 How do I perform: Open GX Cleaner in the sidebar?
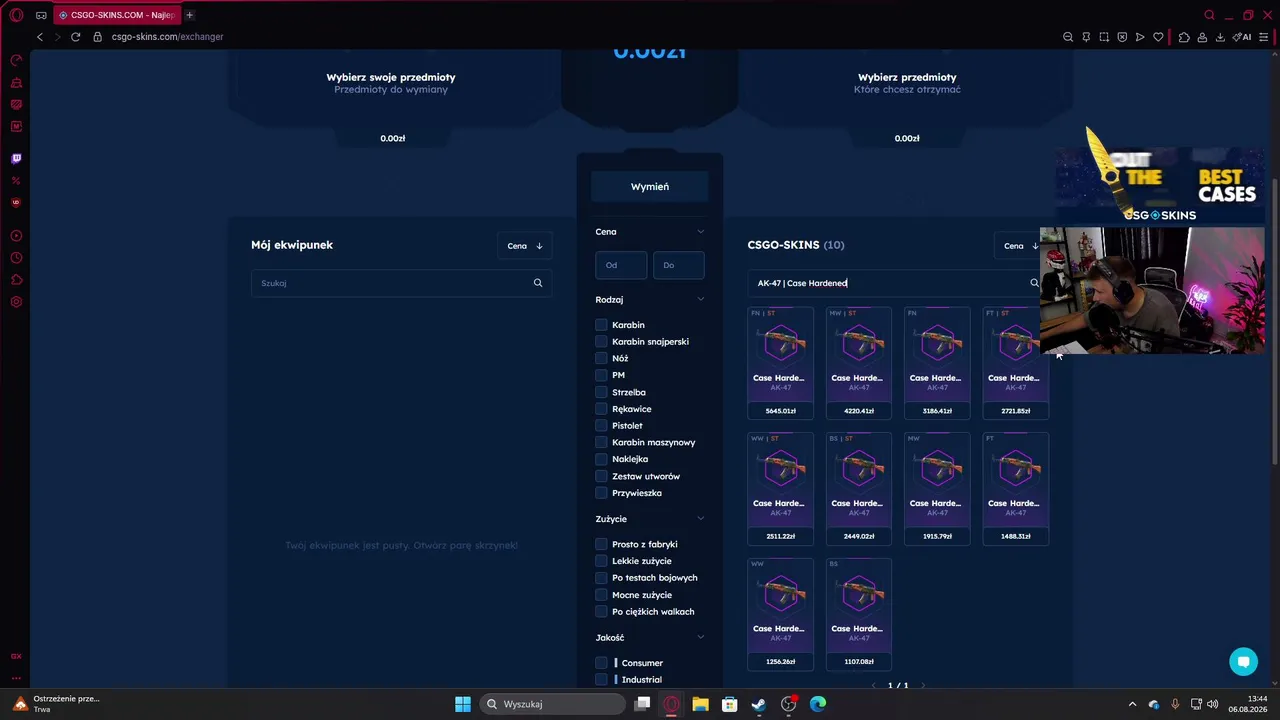pyautogui.click(x=16, y=82)
